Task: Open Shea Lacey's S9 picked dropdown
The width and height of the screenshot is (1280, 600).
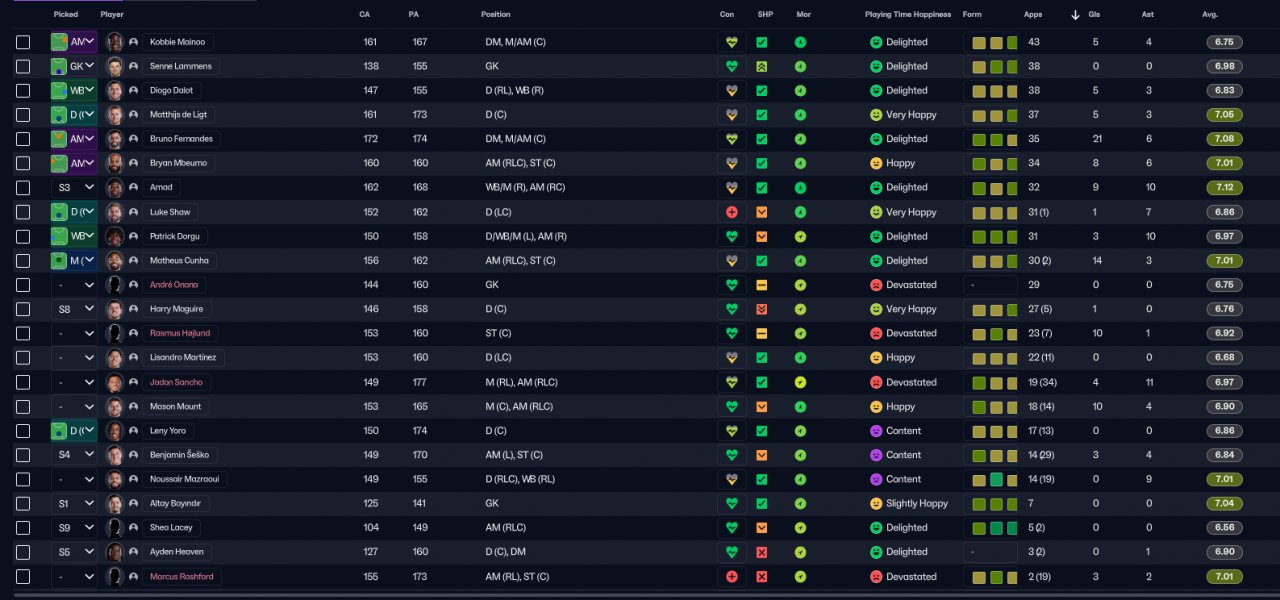Action: click(x=74, y=527)
